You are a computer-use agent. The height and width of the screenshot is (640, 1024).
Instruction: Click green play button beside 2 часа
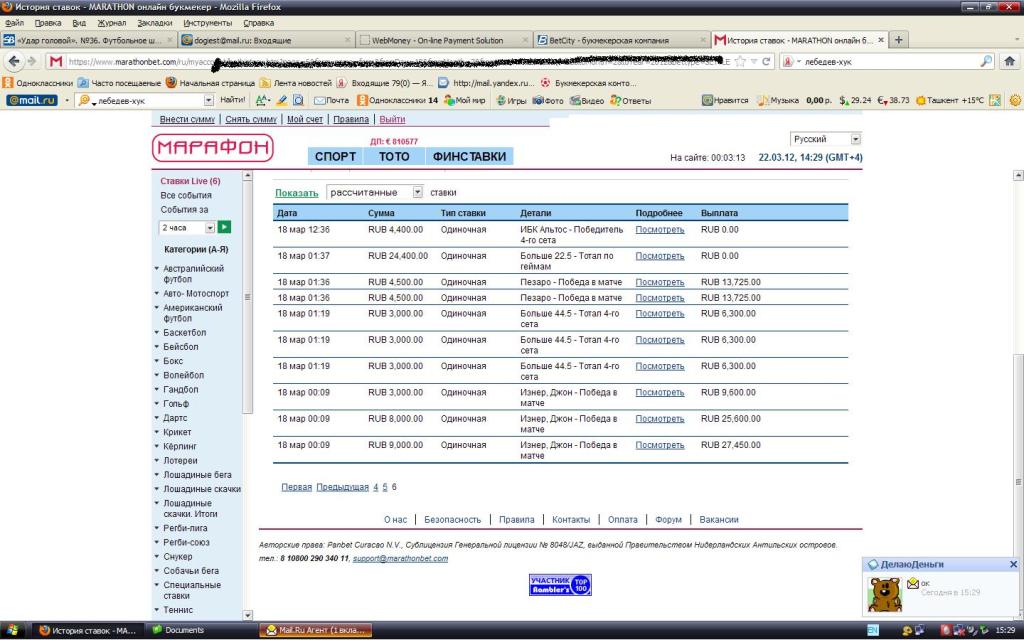point(224,227)
